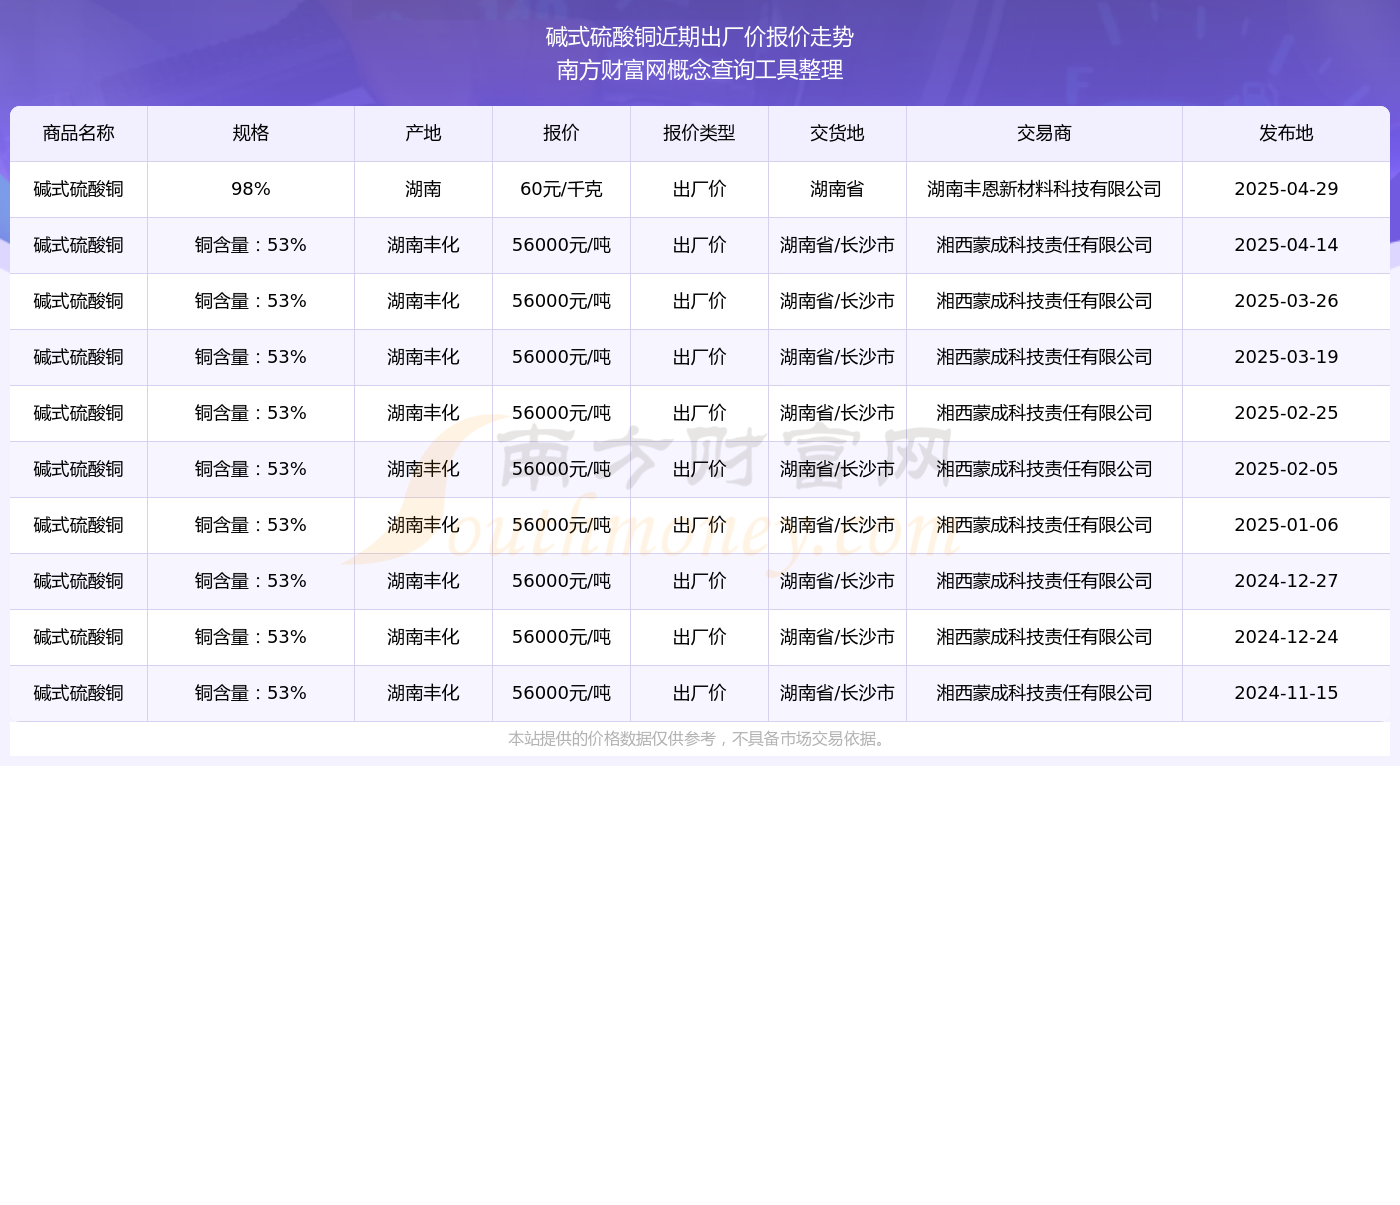Select the 2024-12-27 date cell

click(x=1286, y=582)
